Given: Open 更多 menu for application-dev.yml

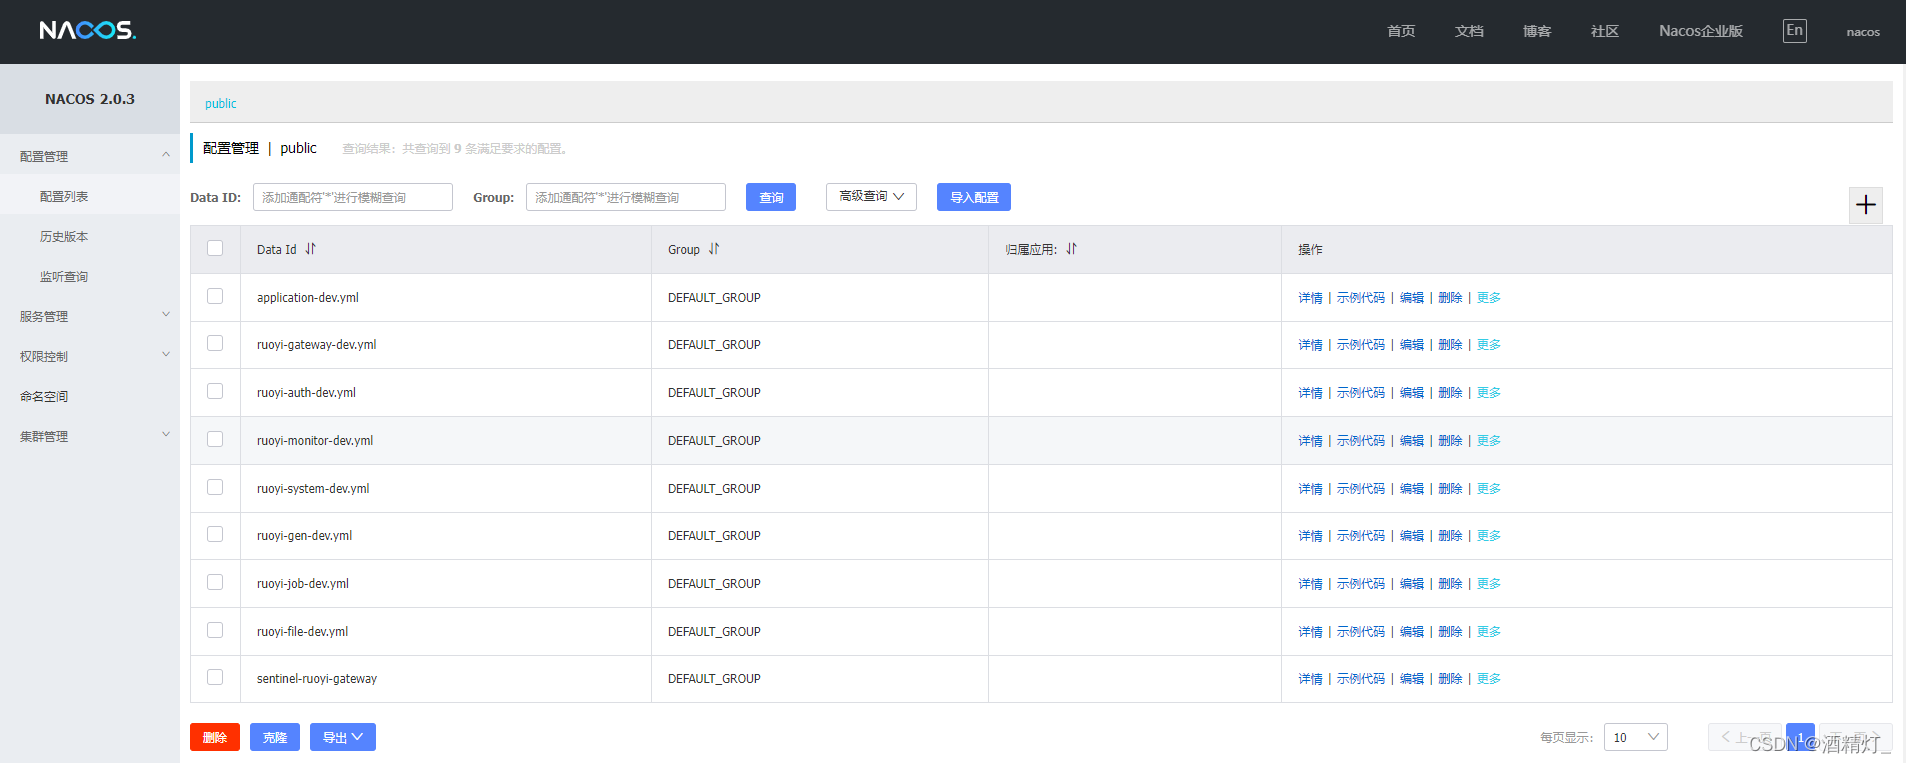Looking at the screenshot, I should point(1488,298).
